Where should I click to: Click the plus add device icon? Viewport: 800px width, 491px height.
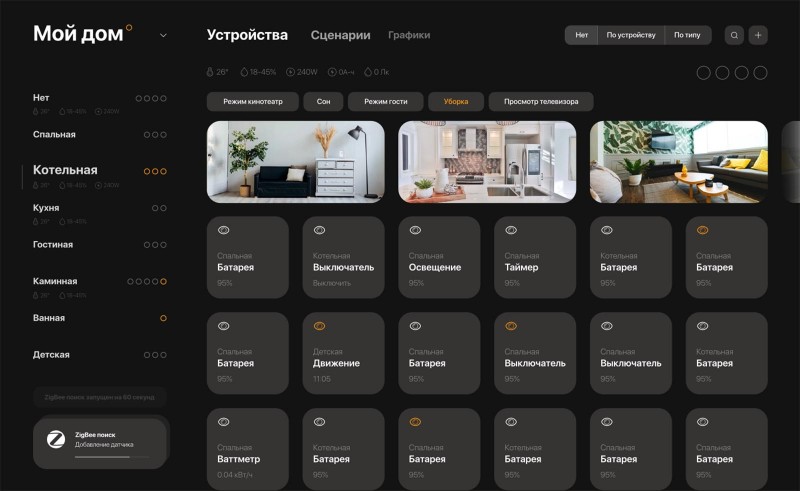pyautogui.click(x=758, y=35)
